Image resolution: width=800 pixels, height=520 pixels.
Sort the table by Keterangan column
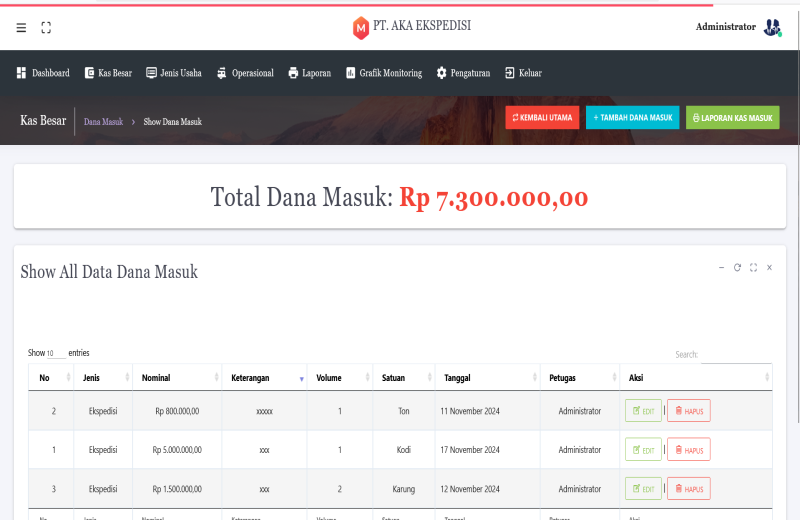(x=264, y=378)
